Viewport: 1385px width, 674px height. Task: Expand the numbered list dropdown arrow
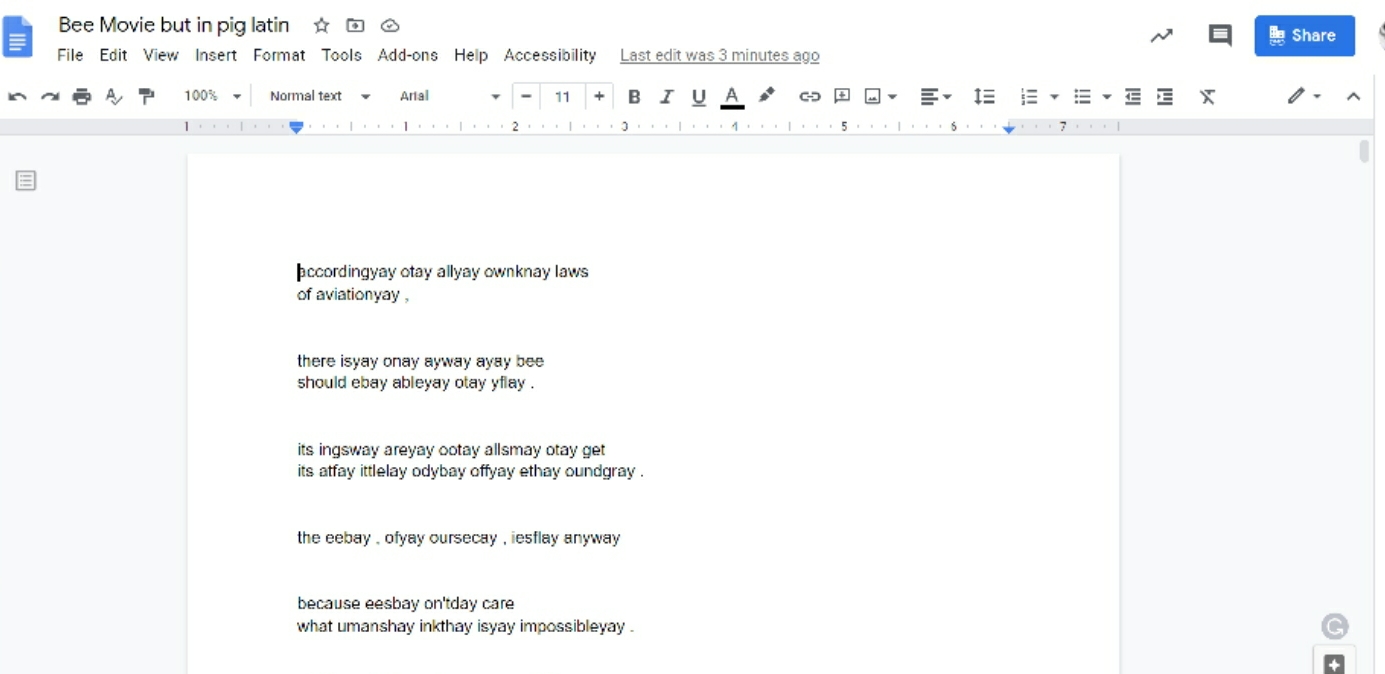click(x=1054, y=96)
